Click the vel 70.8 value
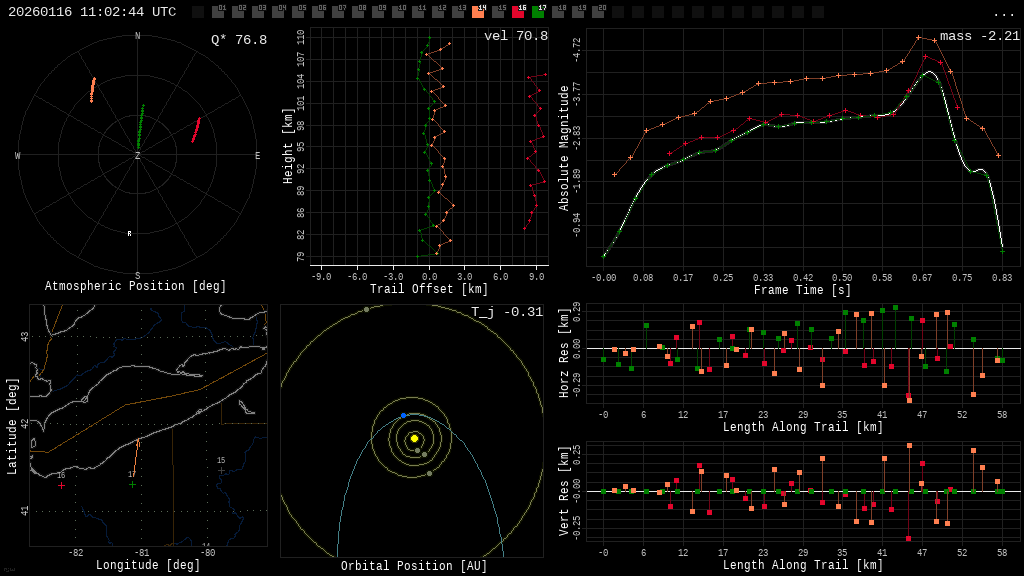 click(x=516, y=36)
